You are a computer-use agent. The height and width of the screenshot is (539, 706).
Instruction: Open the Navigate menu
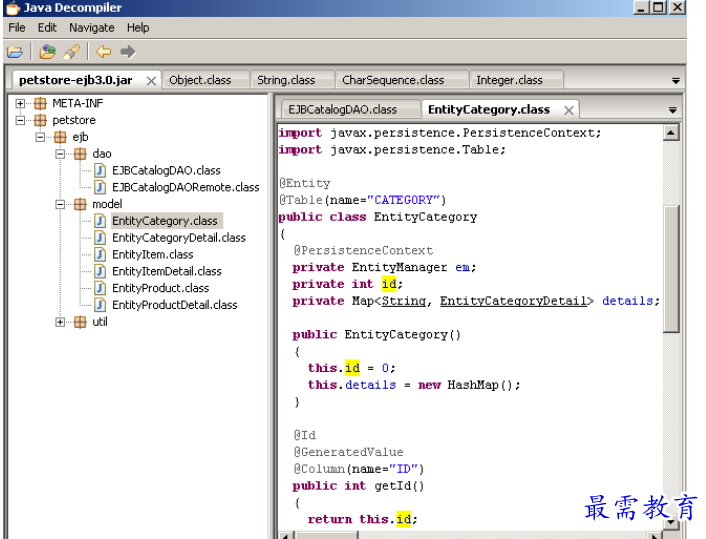(91, 28)
